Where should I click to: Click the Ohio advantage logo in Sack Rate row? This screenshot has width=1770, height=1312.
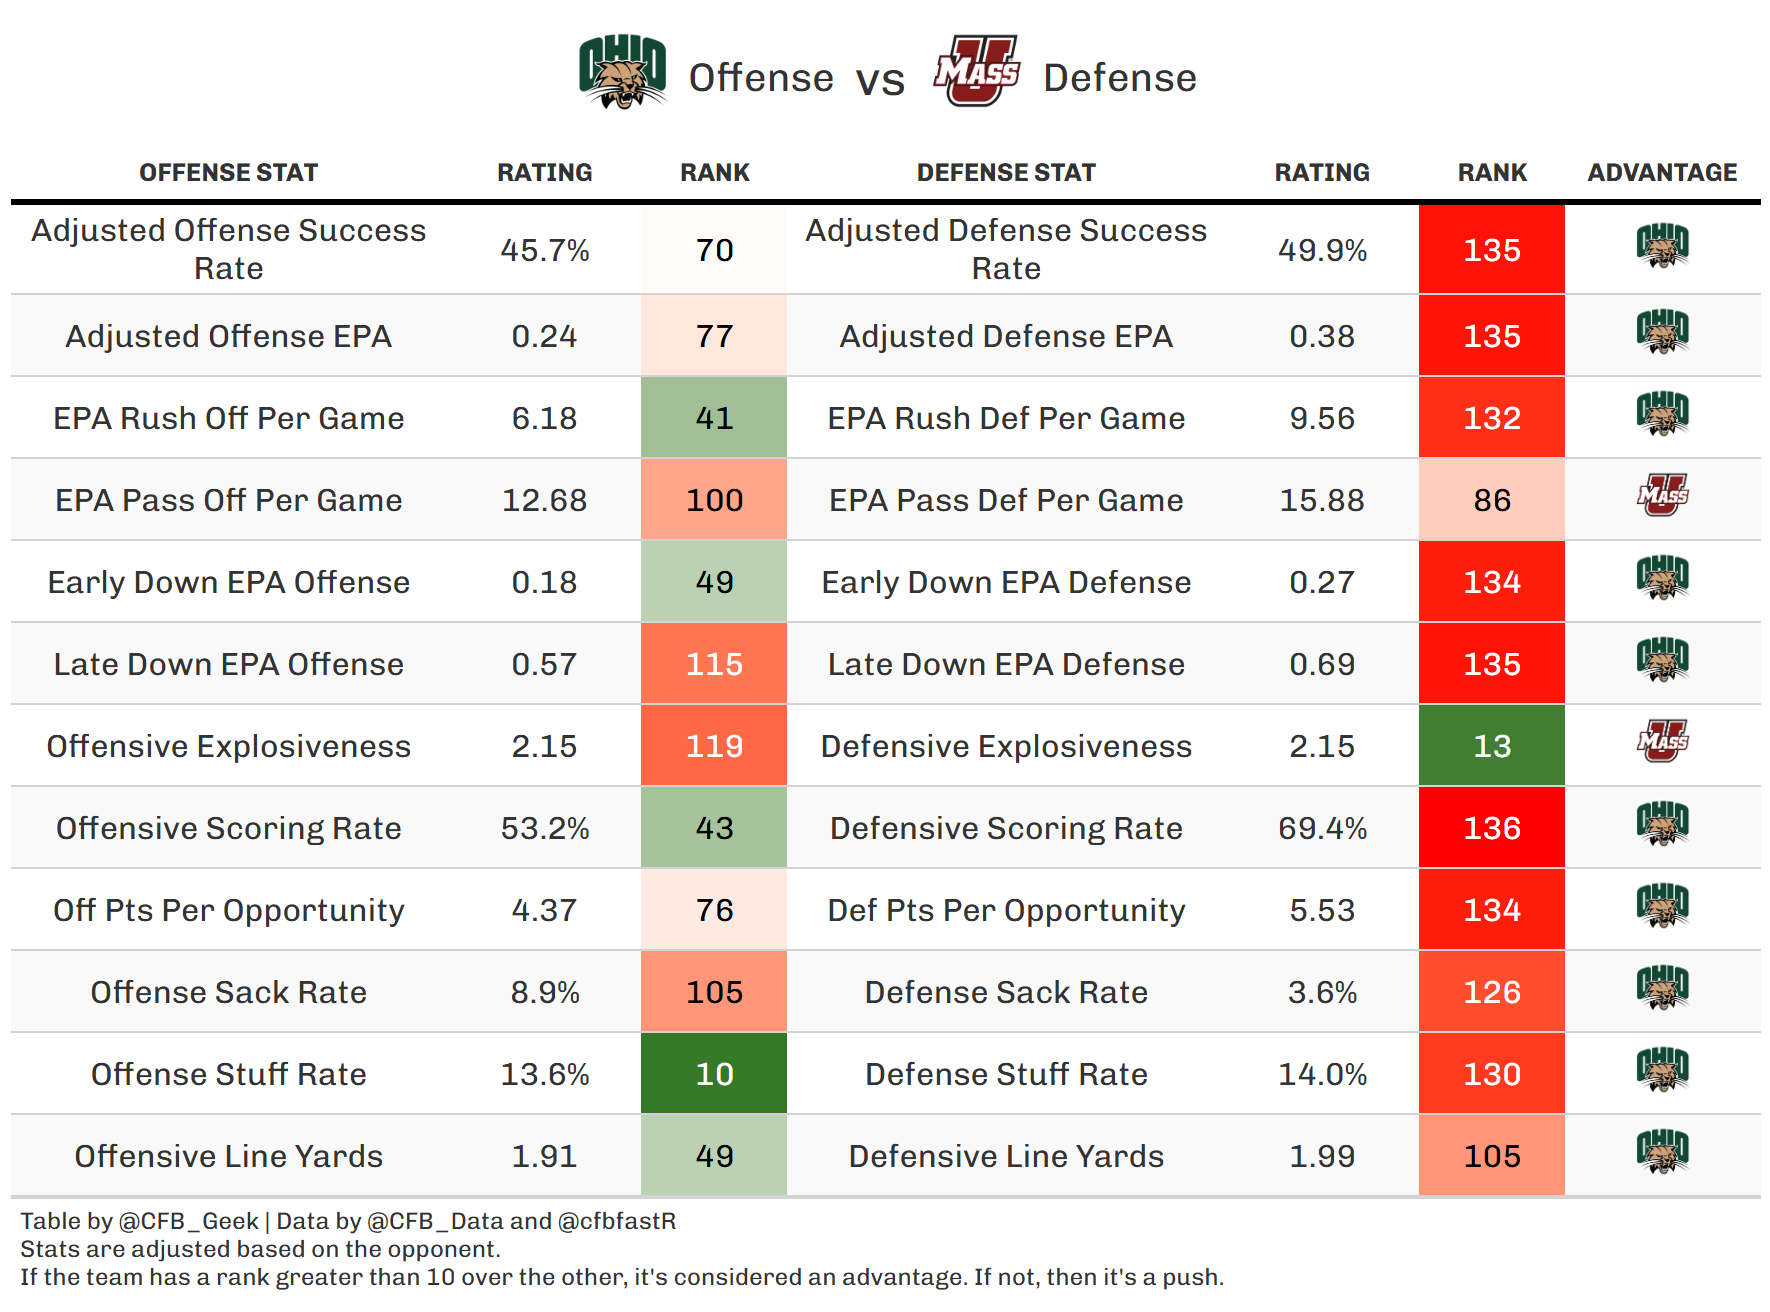click(1662, 989)
